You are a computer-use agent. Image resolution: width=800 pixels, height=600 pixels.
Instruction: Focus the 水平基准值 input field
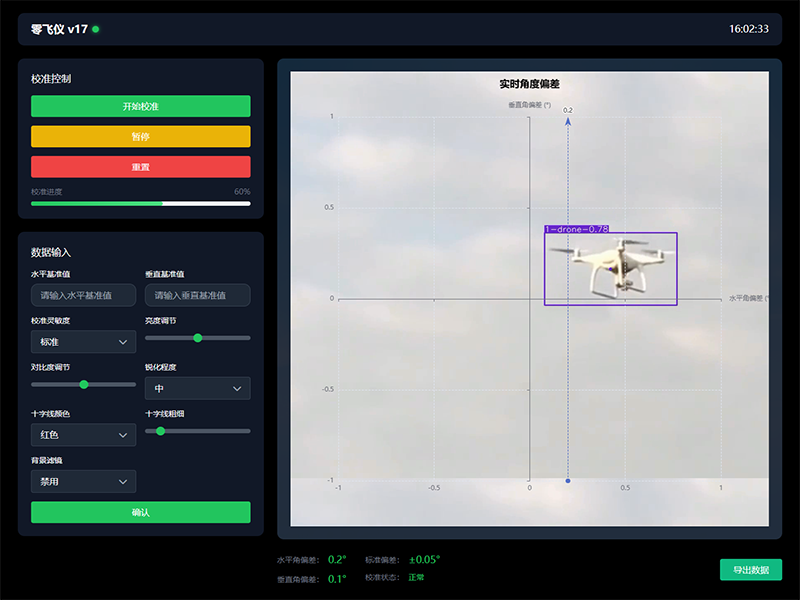83,295
